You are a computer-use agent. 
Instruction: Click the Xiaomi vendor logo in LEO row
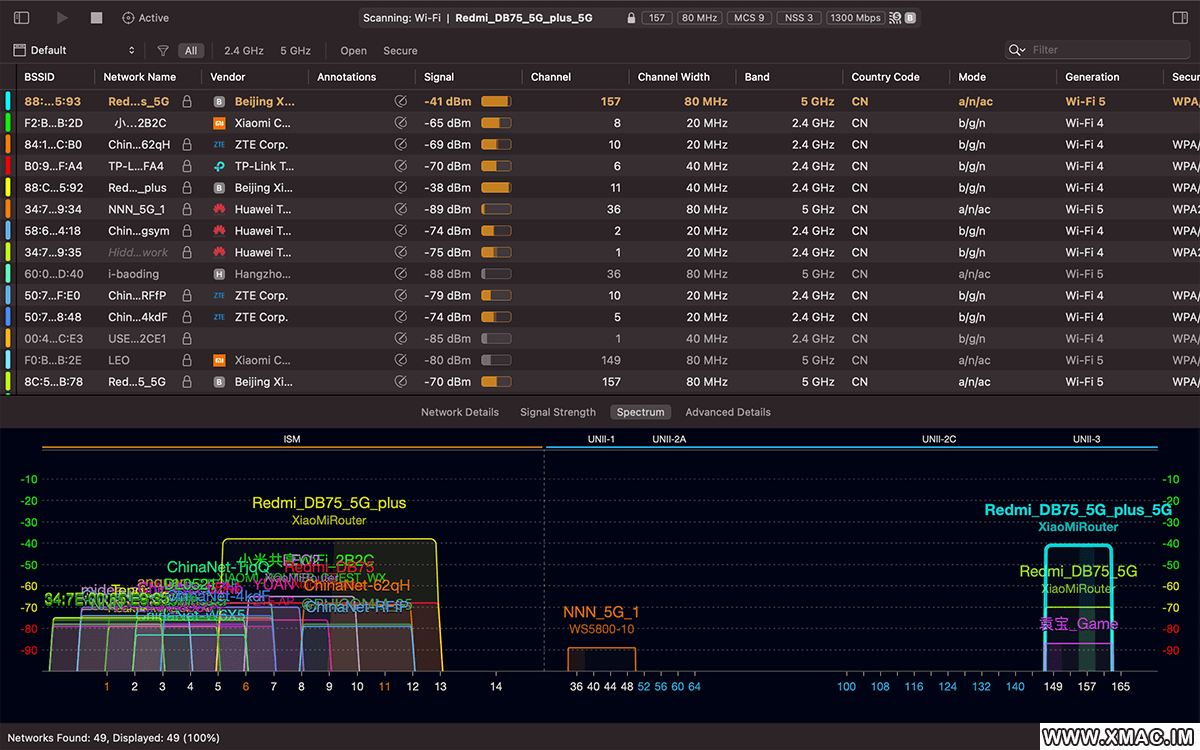point(219,360)
